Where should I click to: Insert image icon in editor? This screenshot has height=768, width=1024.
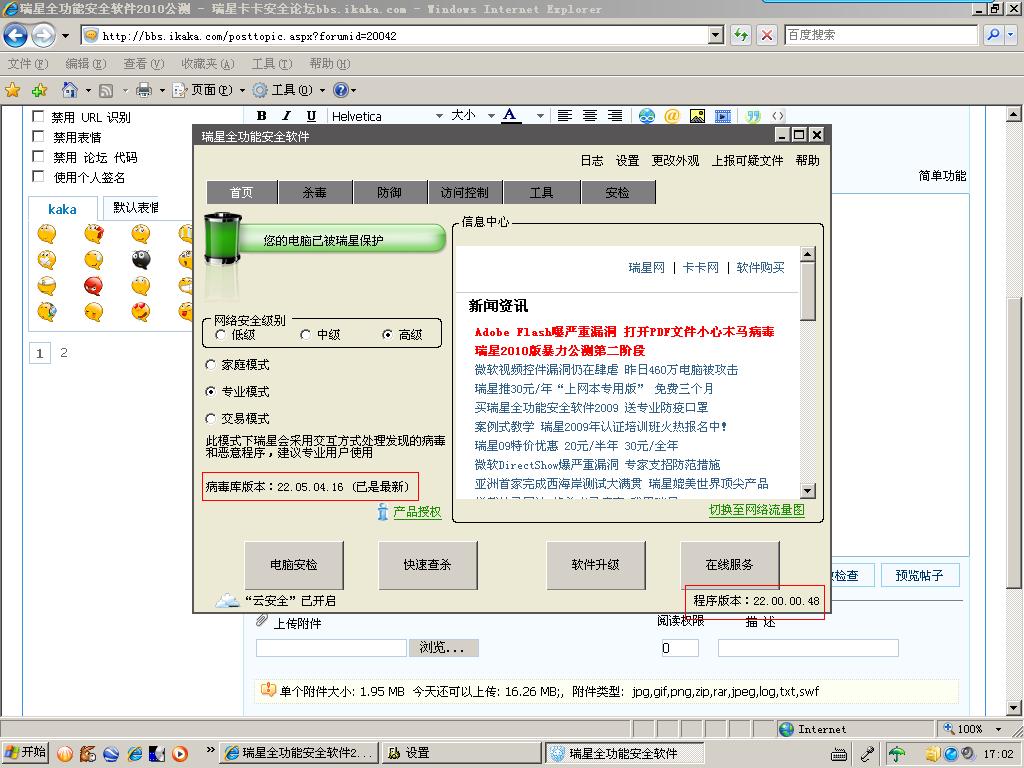pos(697,116)
